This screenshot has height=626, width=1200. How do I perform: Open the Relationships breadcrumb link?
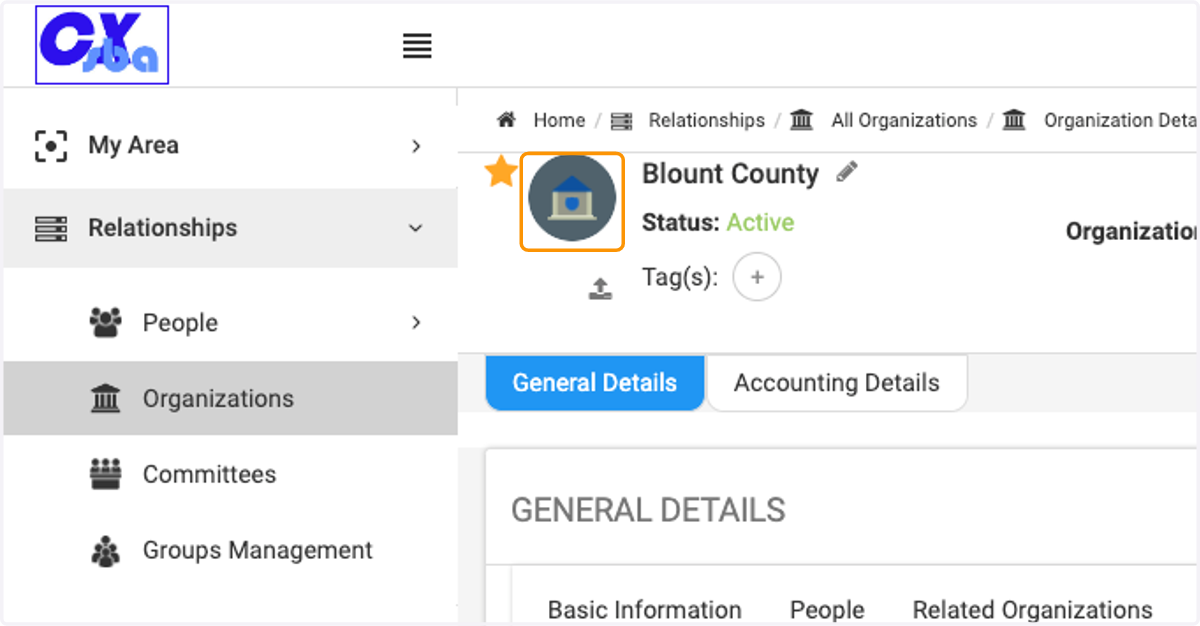706,120
